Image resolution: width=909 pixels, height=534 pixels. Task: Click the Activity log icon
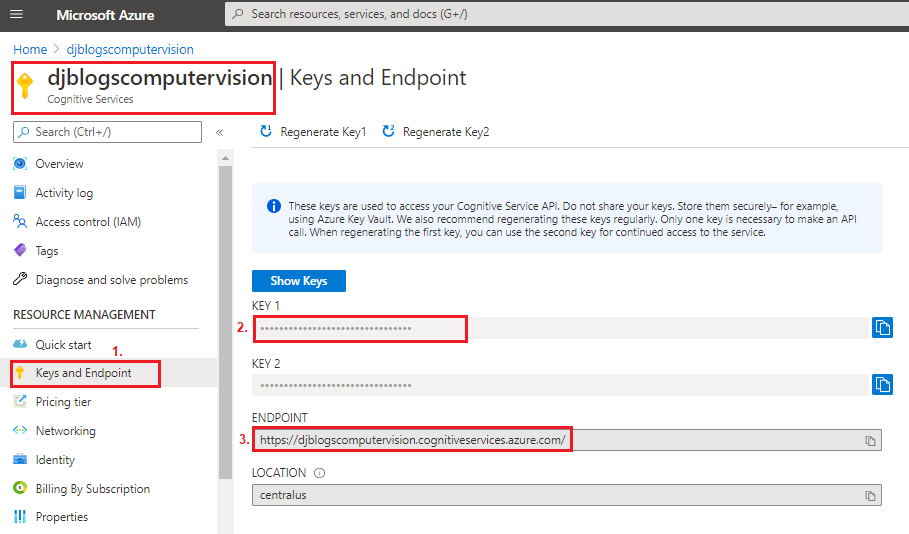point(20,192)
